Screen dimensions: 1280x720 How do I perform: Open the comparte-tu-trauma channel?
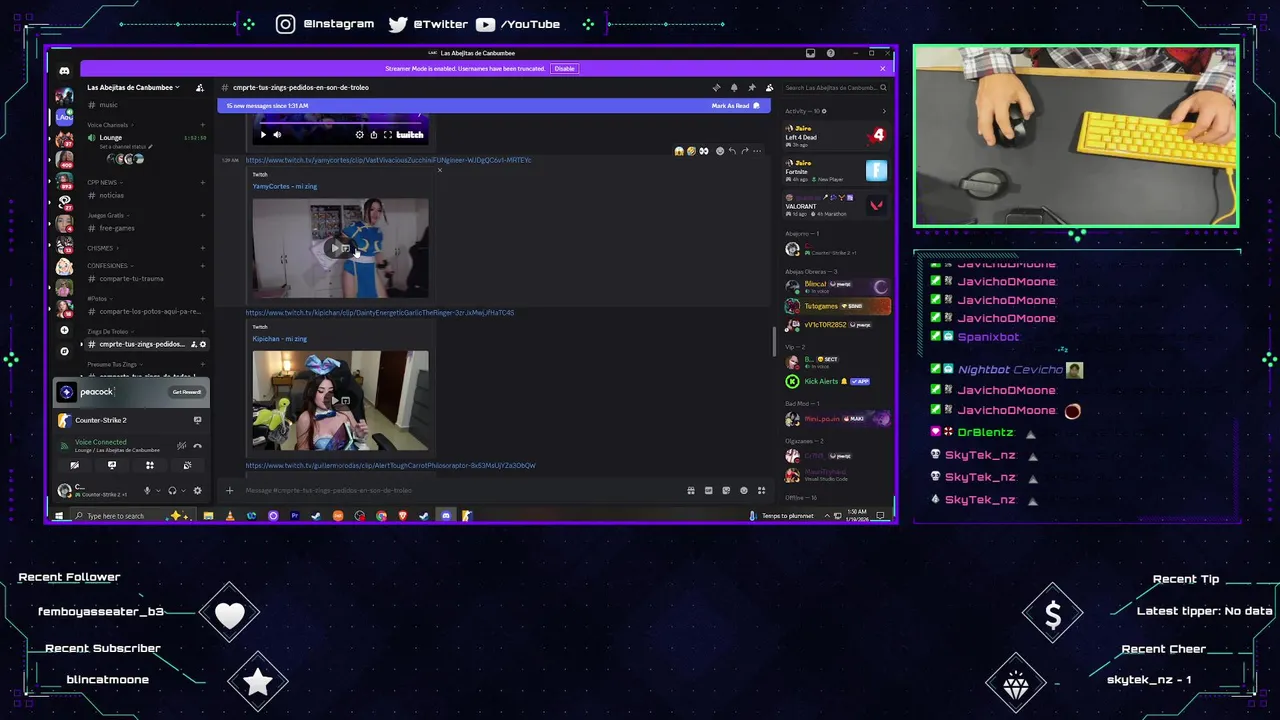point(132,279)
